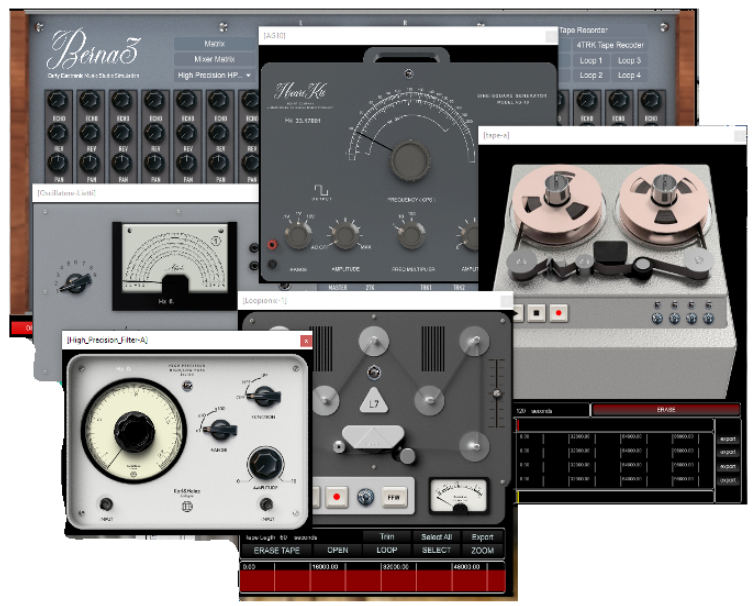Click the black jack below red jack in AG10
This screenshot has width=755, height=606.
[272, 264]
